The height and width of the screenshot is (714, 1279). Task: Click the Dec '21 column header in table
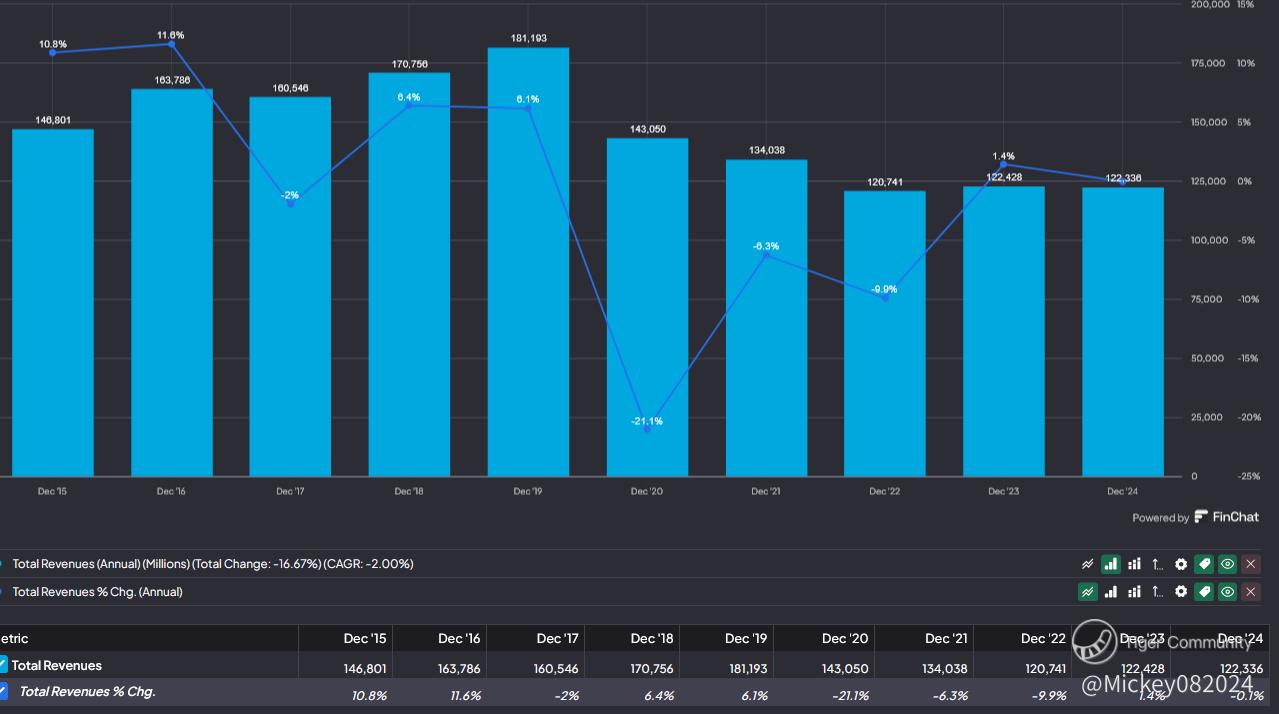945,638
